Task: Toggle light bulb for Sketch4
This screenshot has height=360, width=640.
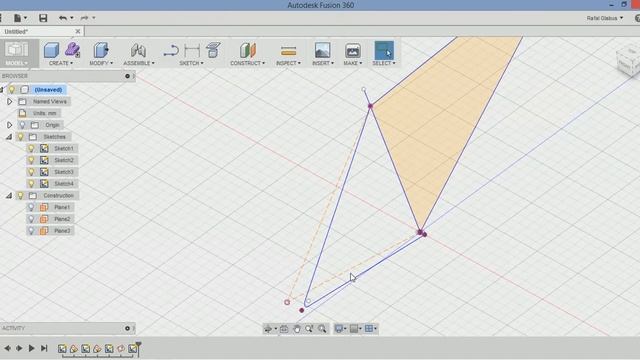Action: pyautogui.click(x=31, y=184)
